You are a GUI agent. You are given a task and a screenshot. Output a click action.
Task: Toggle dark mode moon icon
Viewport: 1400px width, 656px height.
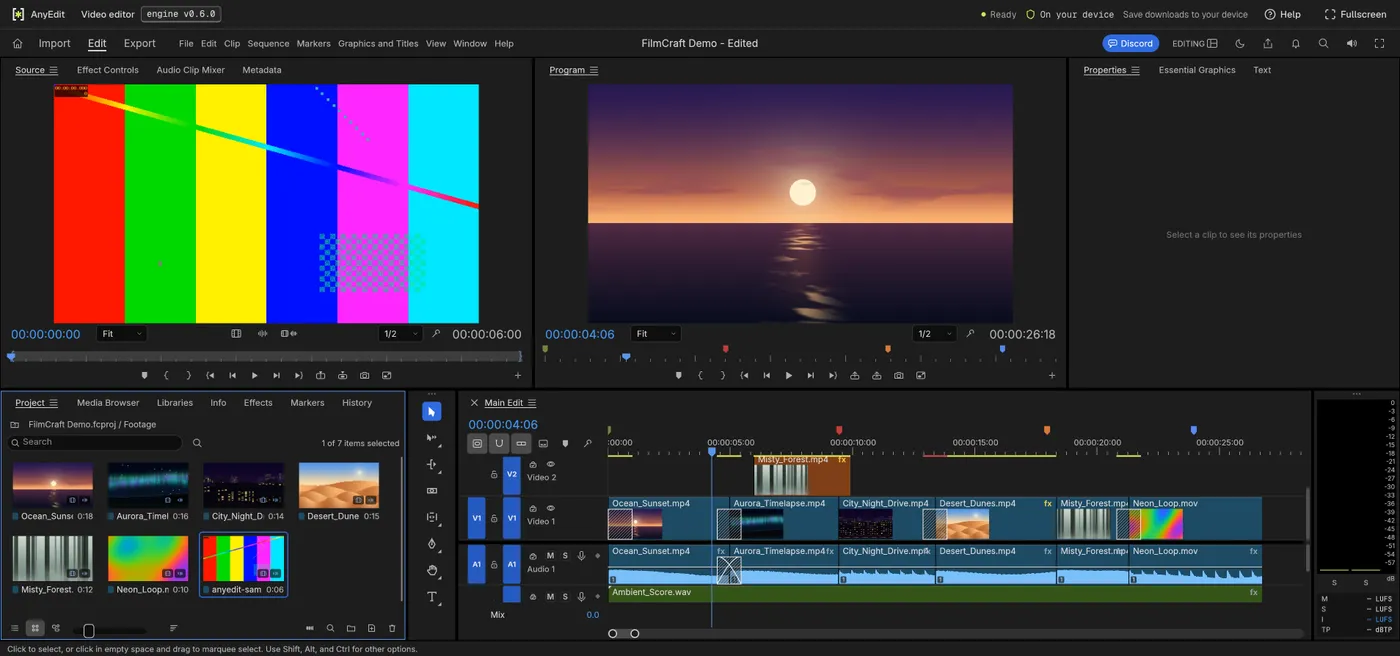[x=1240, y=43]
